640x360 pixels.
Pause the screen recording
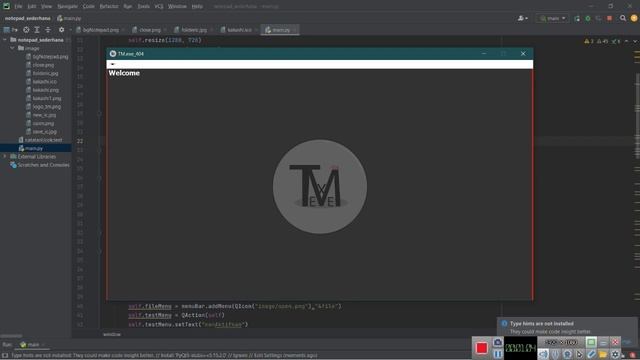[498, 354]
